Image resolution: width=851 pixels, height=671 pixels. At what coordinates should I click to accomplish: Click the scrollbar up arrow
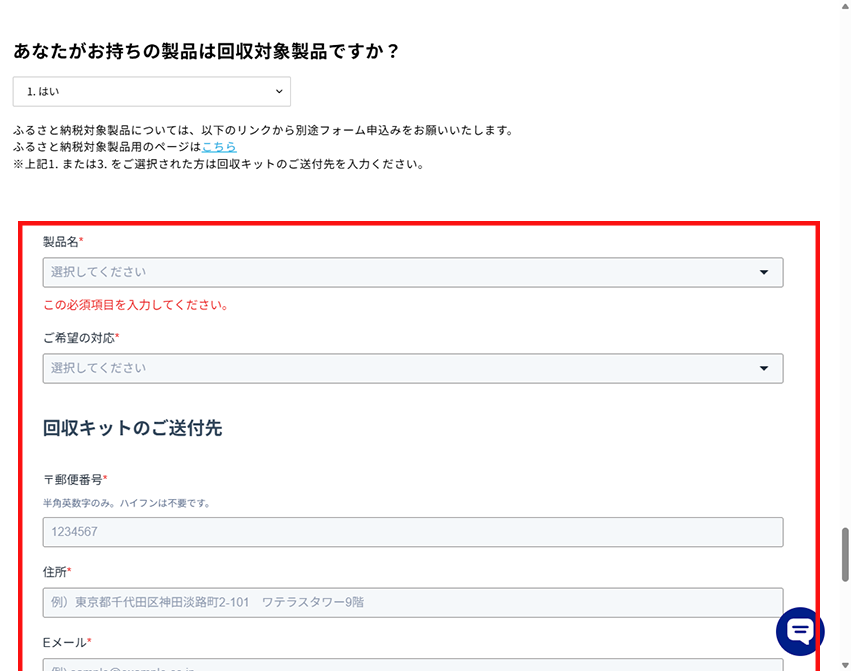844,6
